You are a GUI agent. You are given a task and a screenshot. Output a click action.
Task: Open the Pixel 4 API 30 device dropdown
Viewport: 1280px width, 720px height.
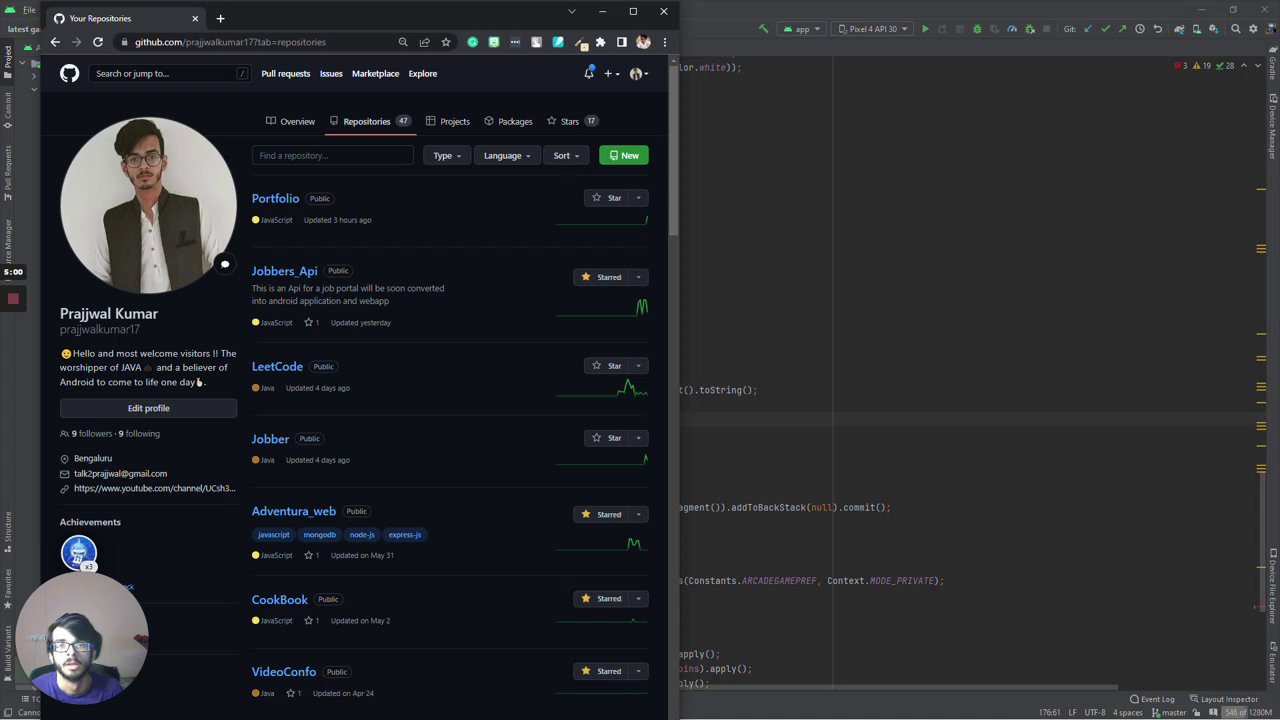[x=873, y=29]
